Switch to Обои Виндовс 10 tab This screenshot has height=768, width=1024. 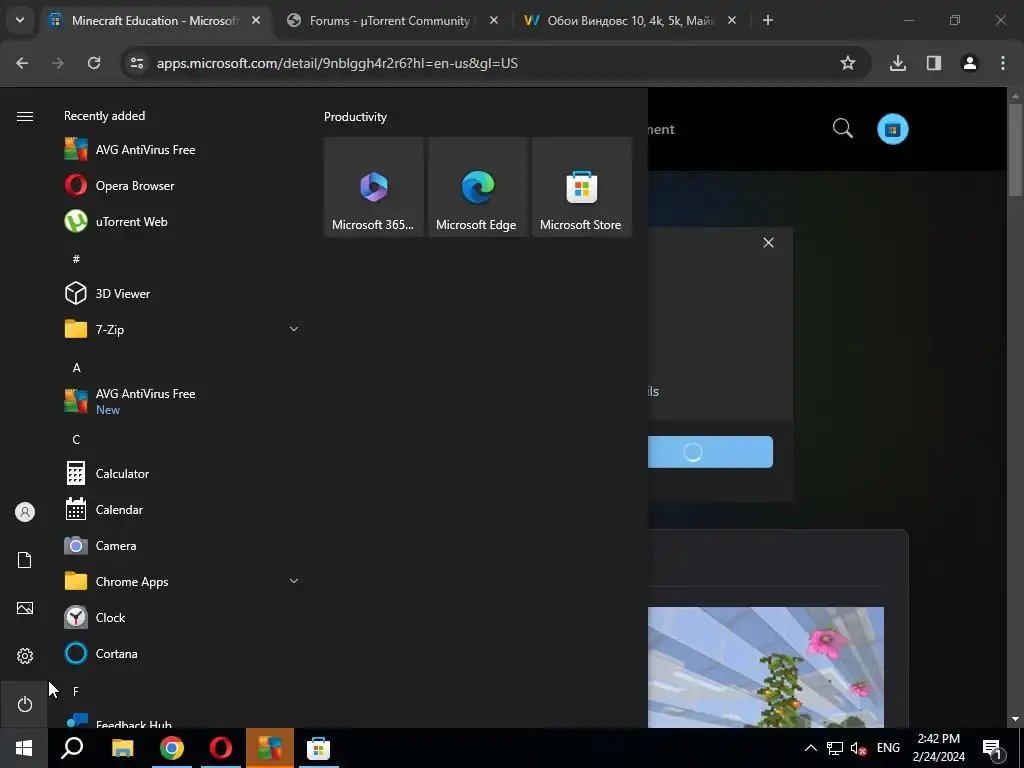coord(629,21)
